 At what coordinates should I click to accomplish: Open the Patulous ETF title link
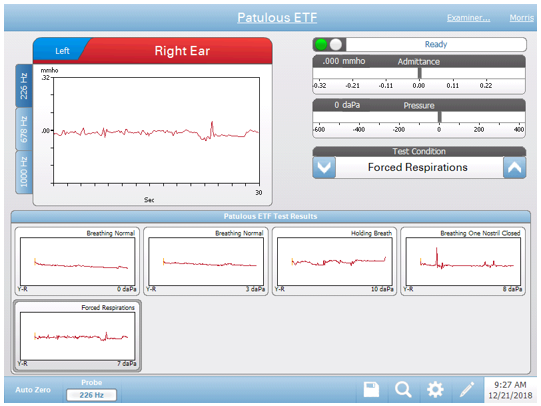pos(277,18)
